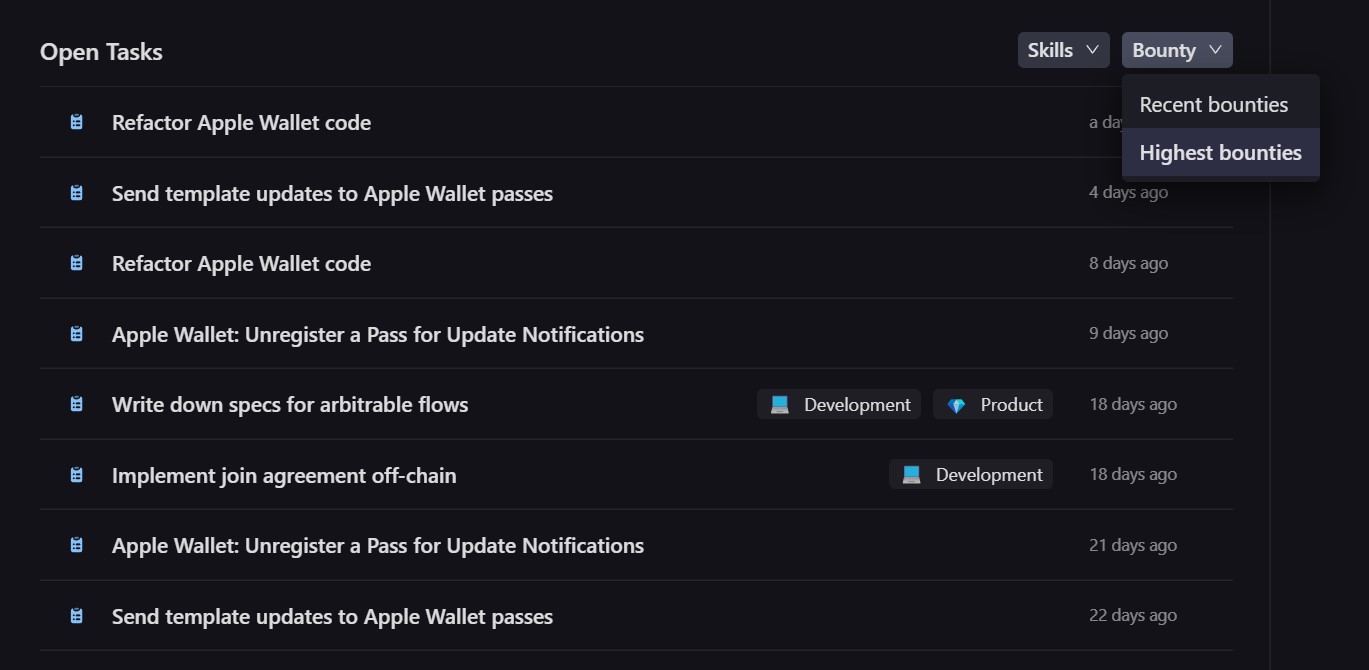Click the task icon beside "Implement join agreement off-chain"

coord(76,475)
